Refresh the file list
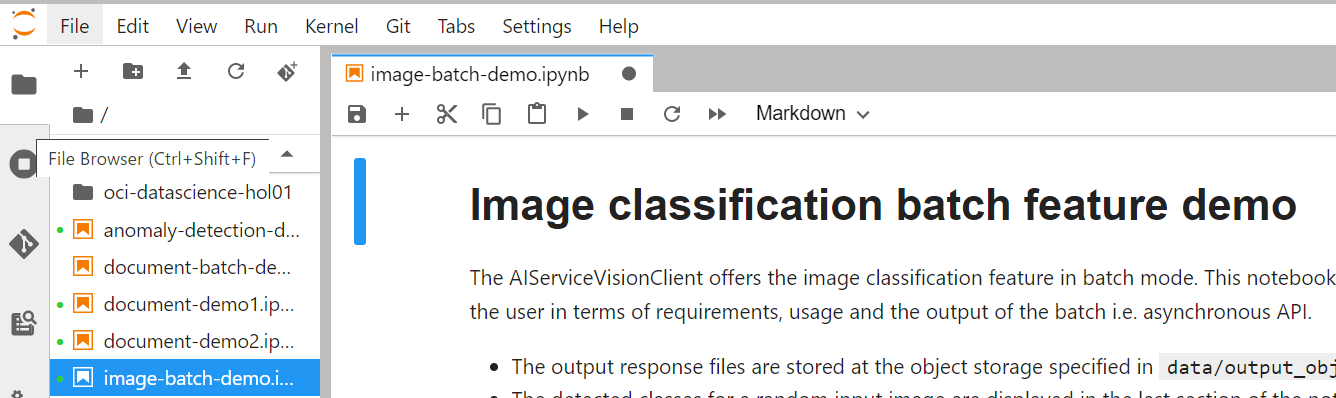 (x=236, y=71)
